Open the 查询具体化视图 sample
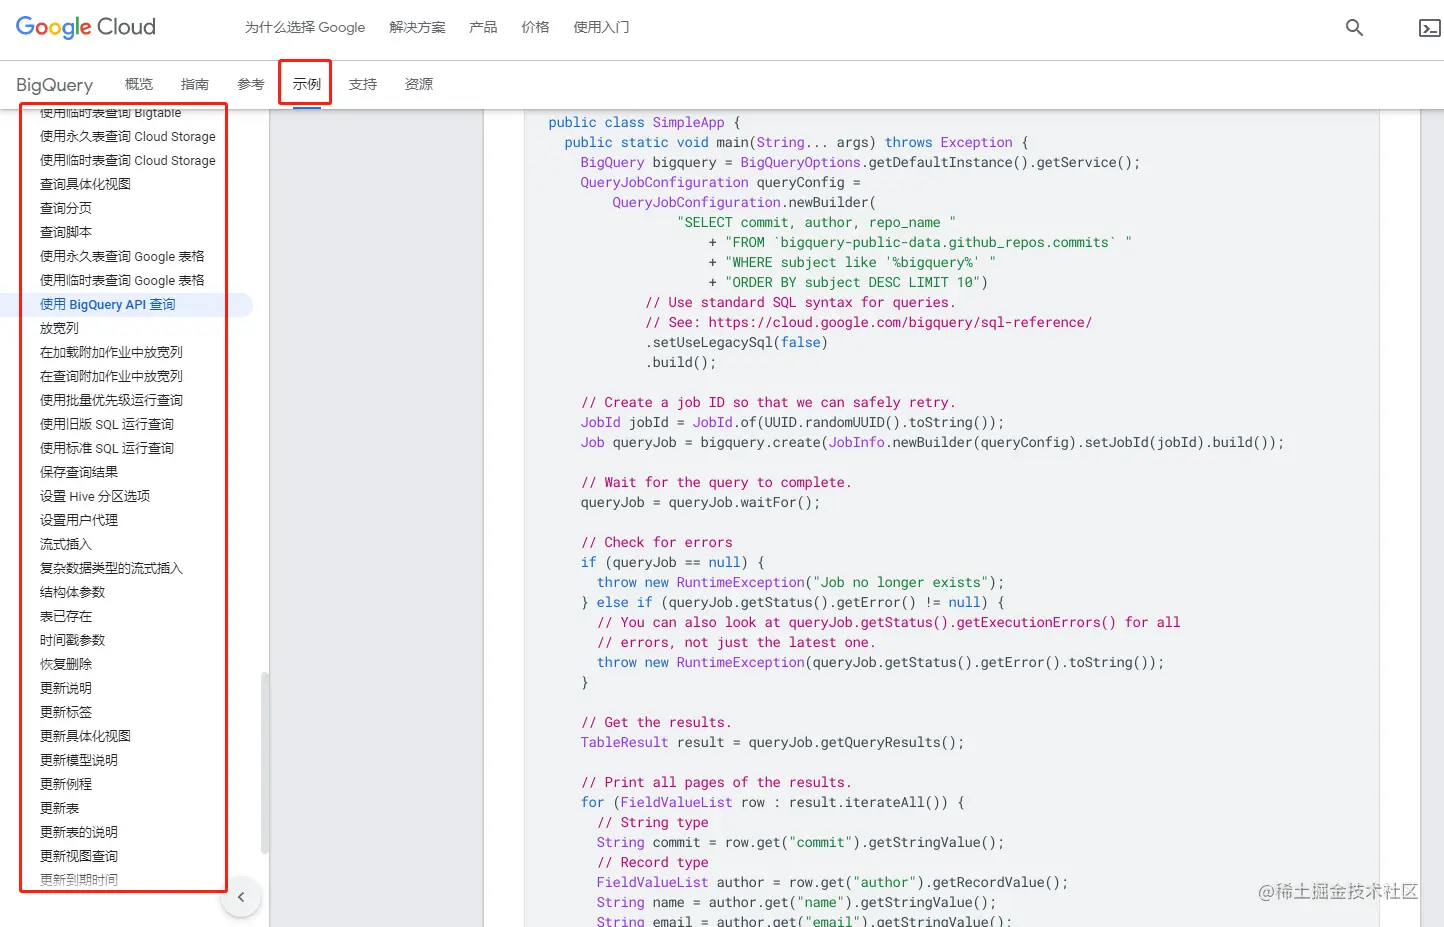Viewport: 1444px width, 927px height. coord(85,184)
